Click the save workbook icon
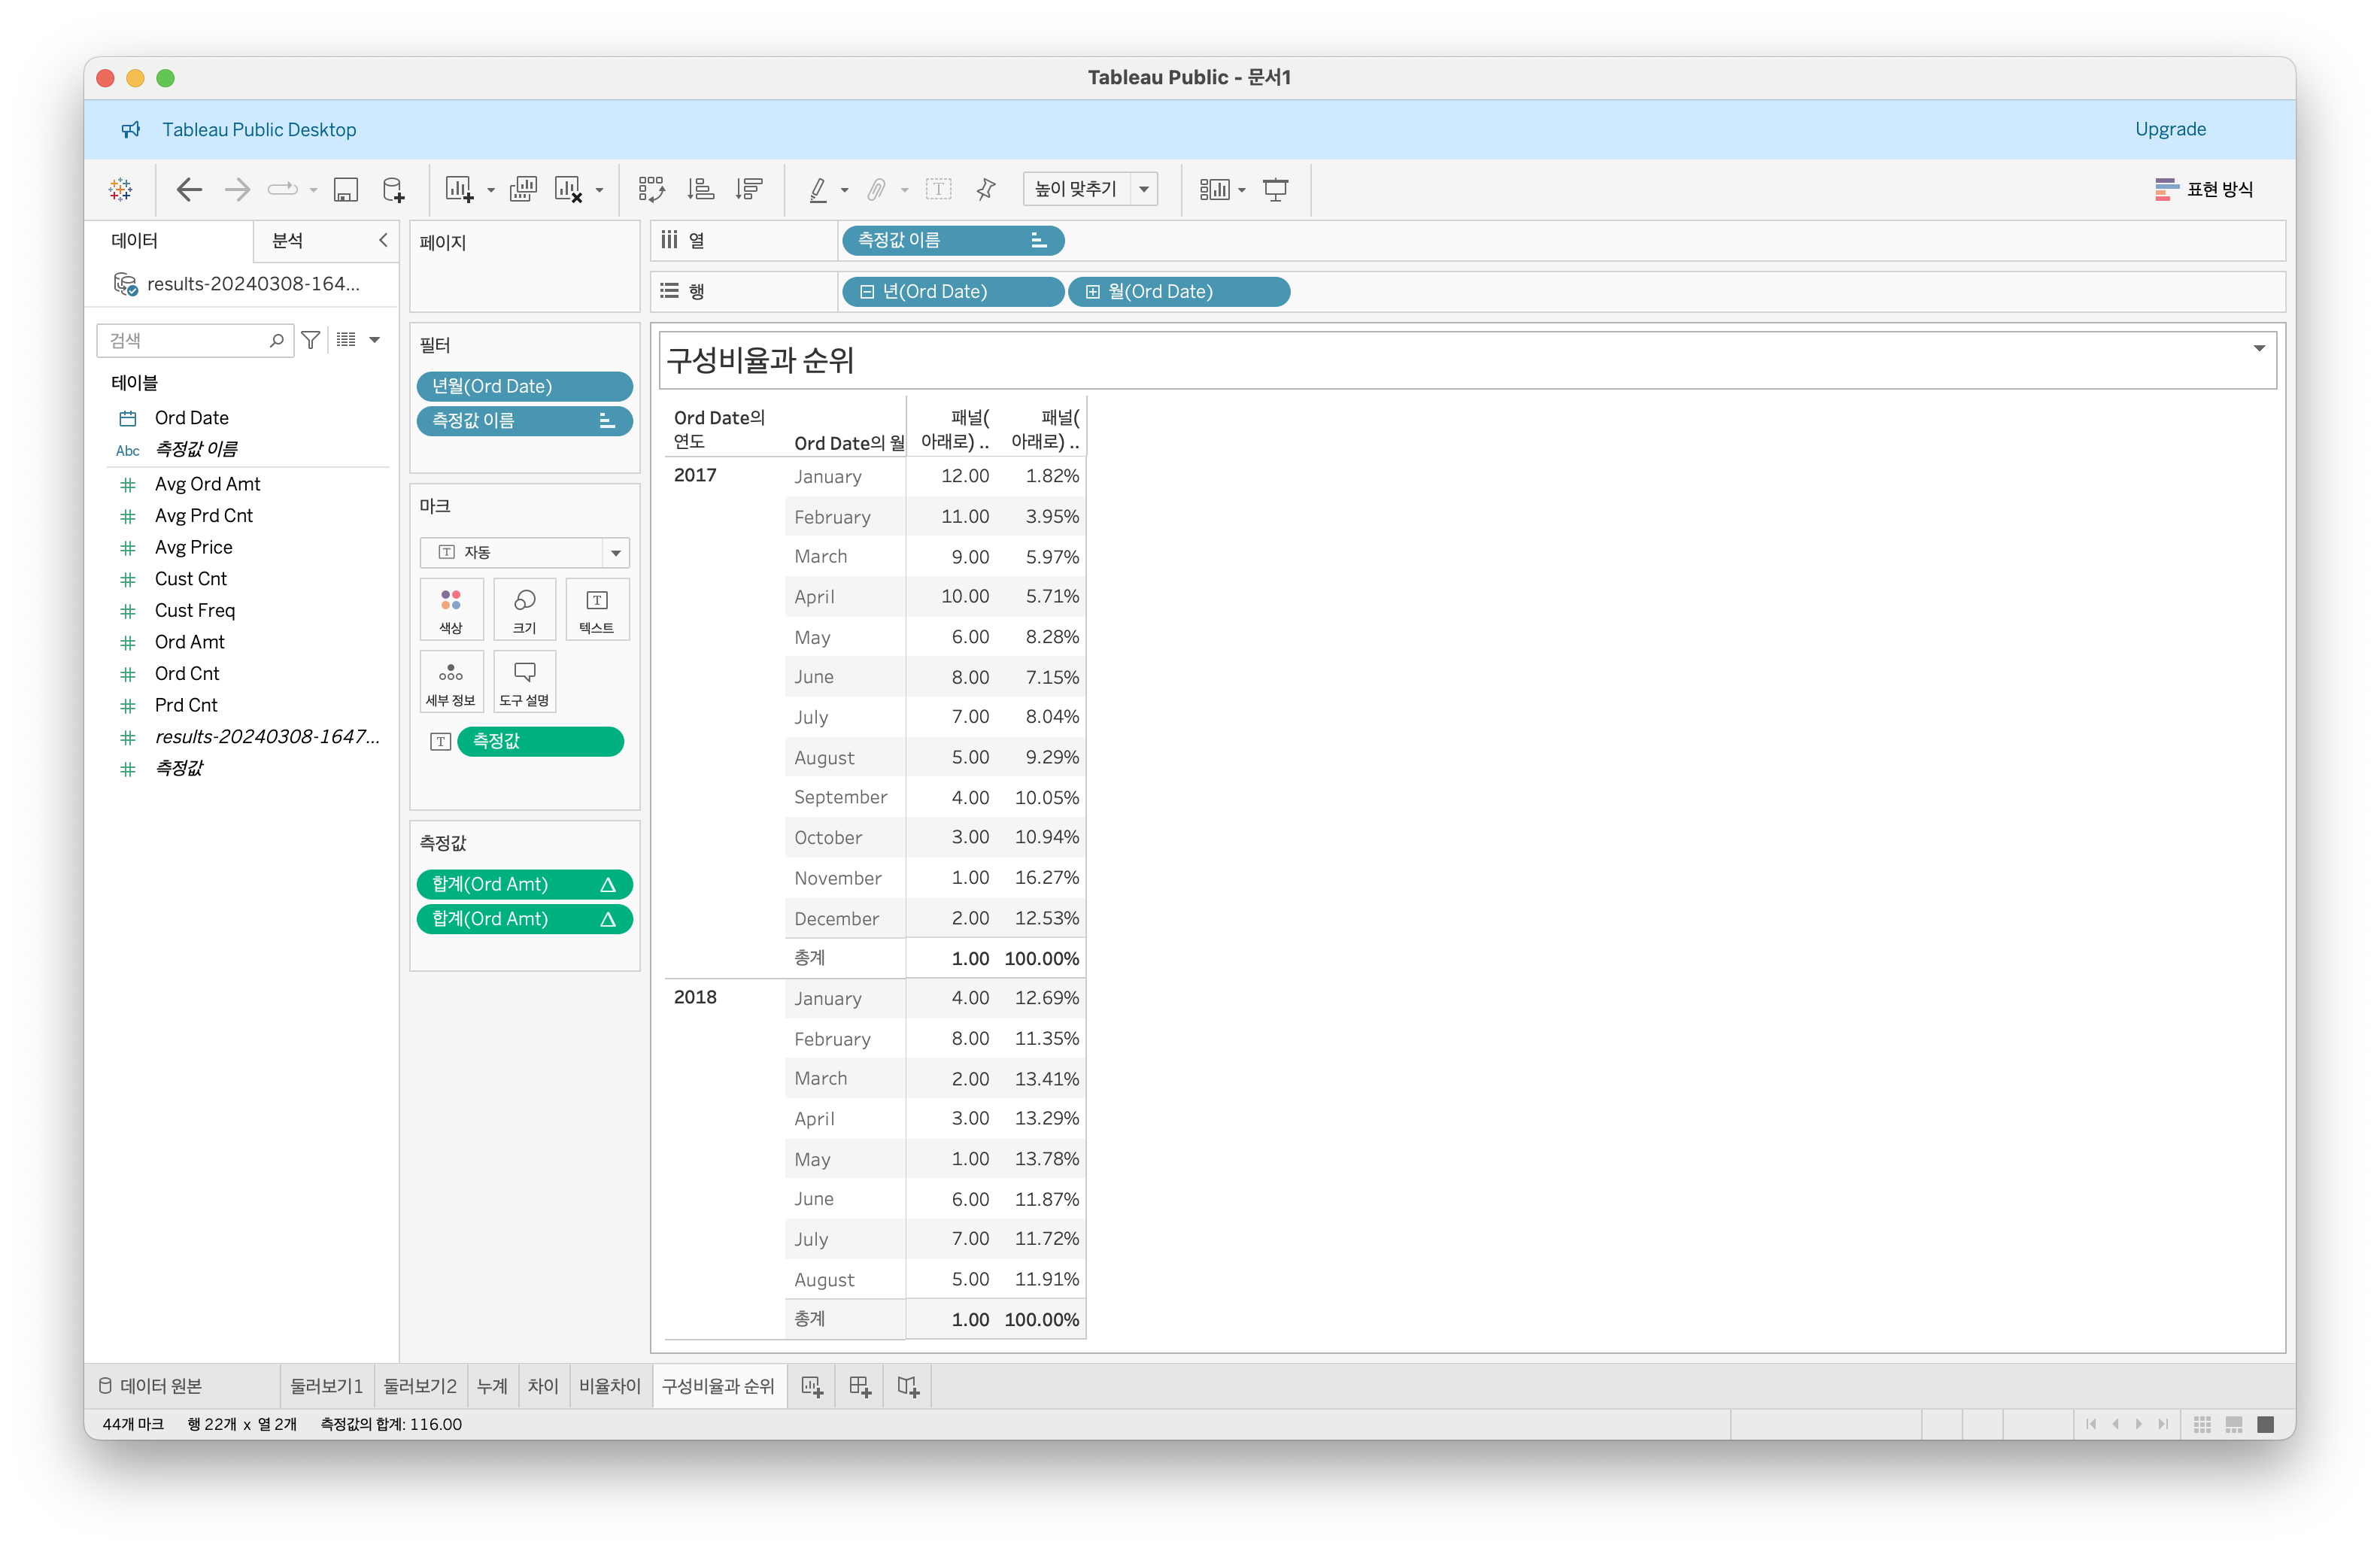2380x1551 pixels. click(x=345, y=189)
